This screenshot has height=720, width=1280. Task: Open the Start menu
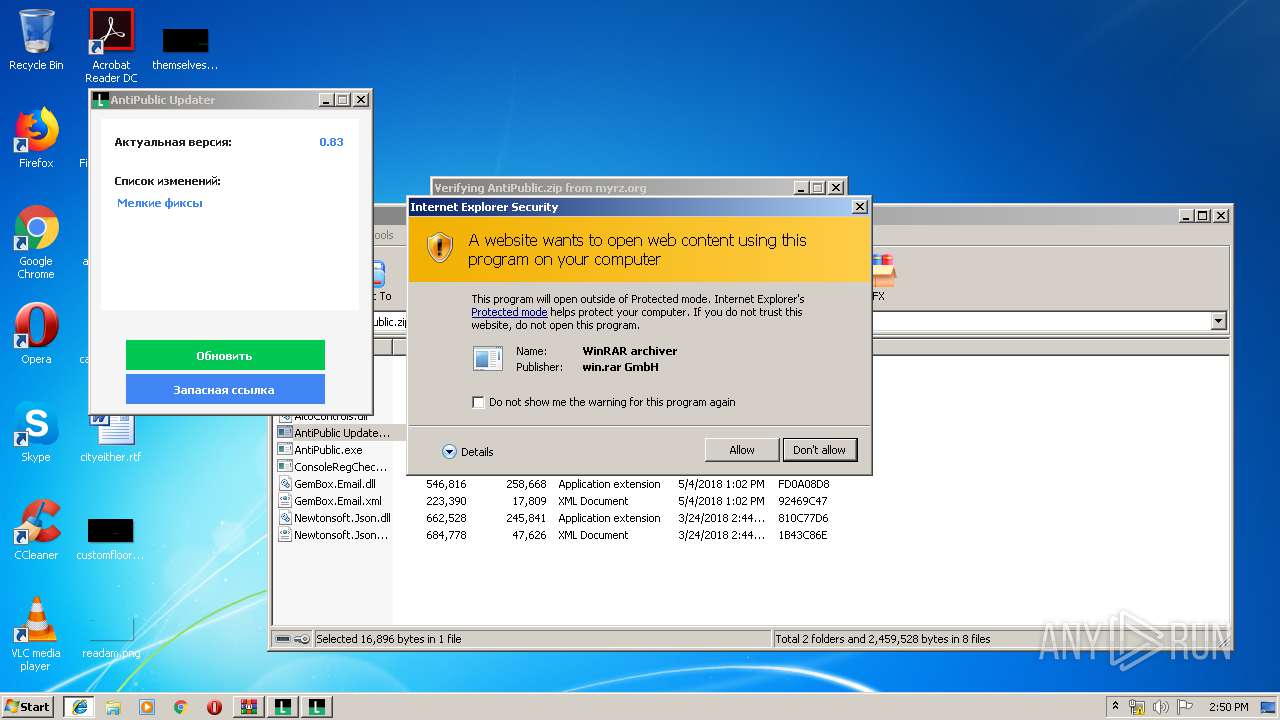coord(28,706)
